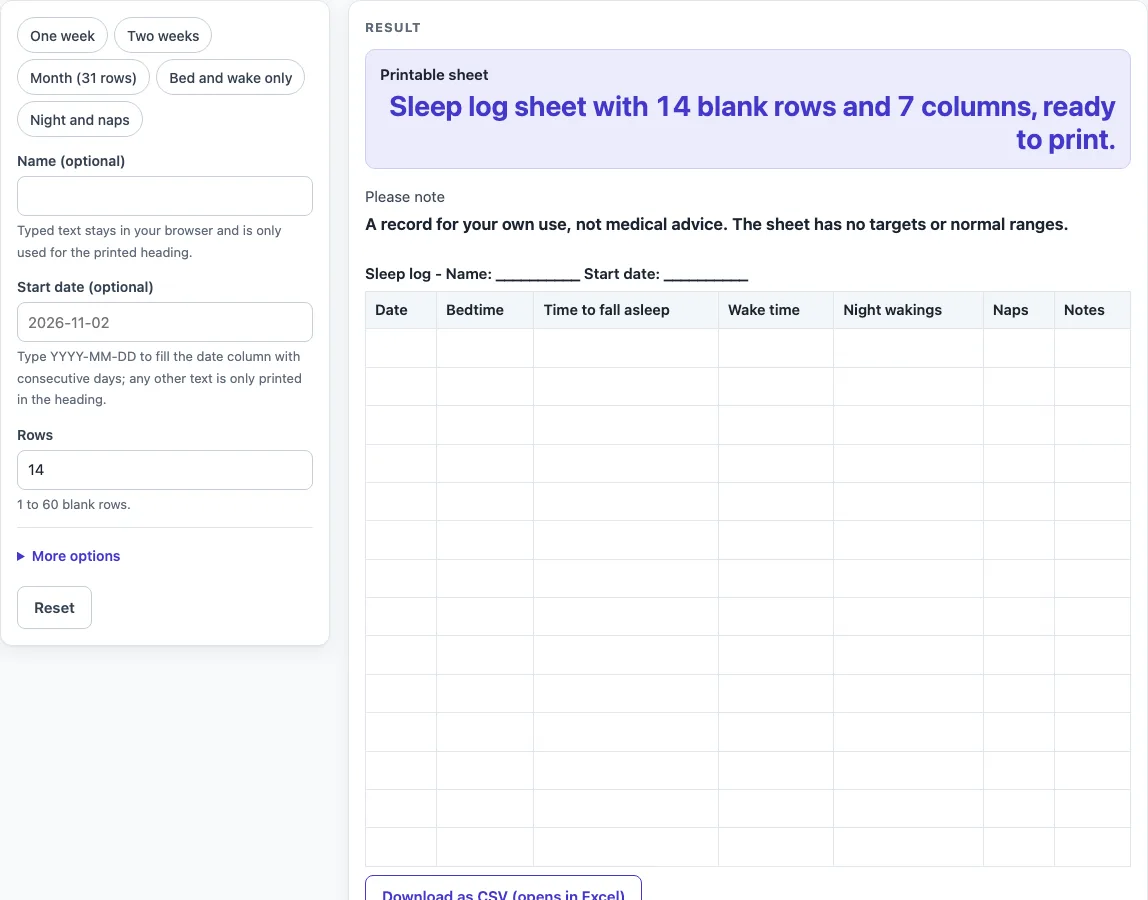Click the 'not medical advice' note
This screenshot has height=900, width=1148.
(716, 224)
